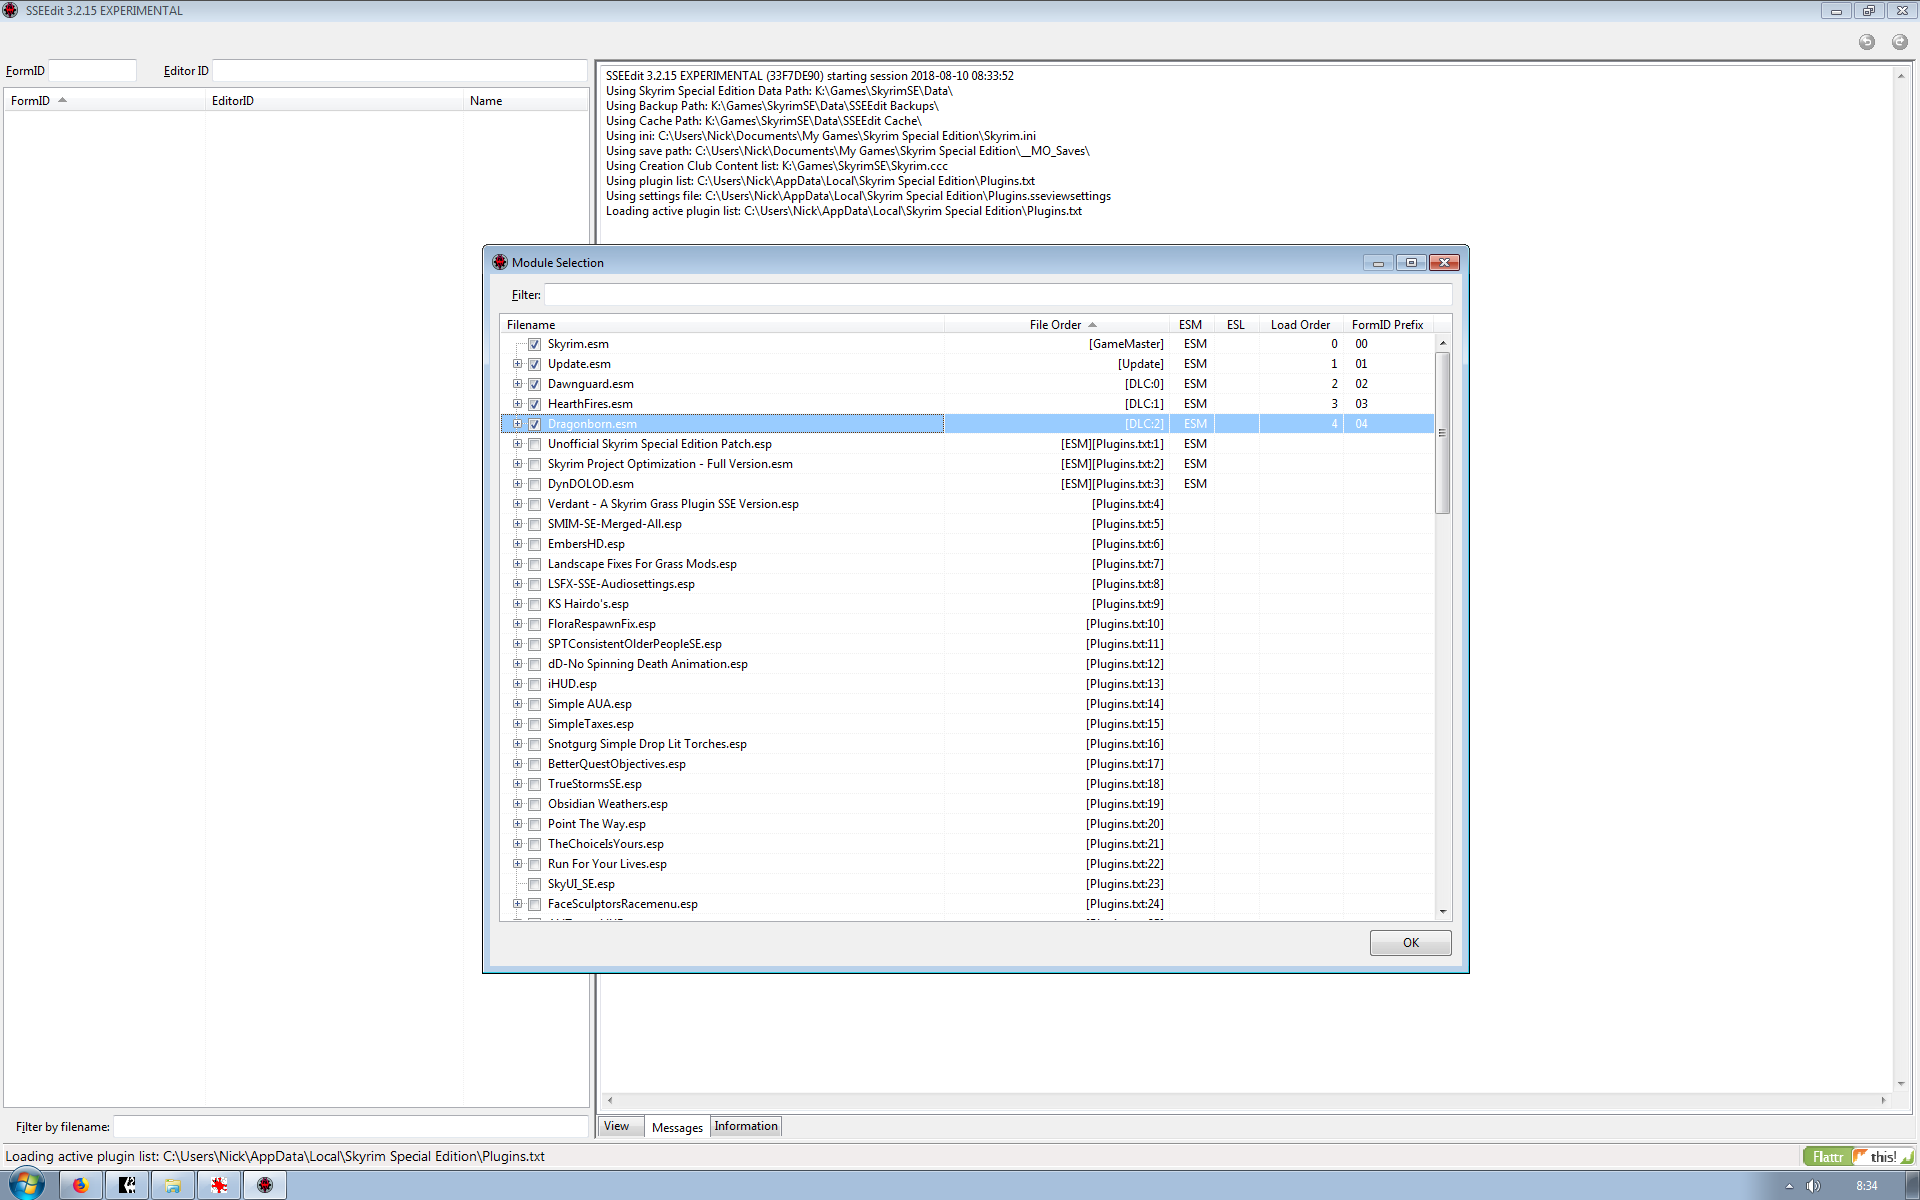
Task: Click the Flattr this donation icon
Action: point(1858,1156)
